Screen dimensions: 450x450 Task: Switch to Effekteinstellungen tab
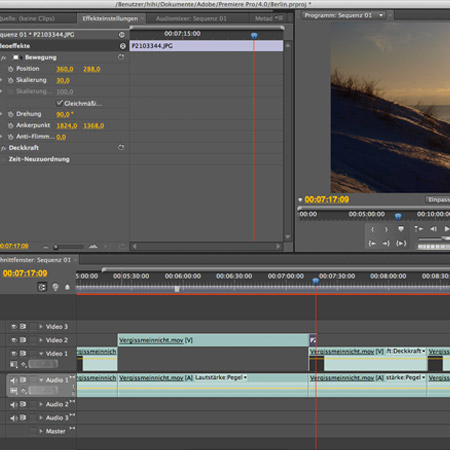110,19
